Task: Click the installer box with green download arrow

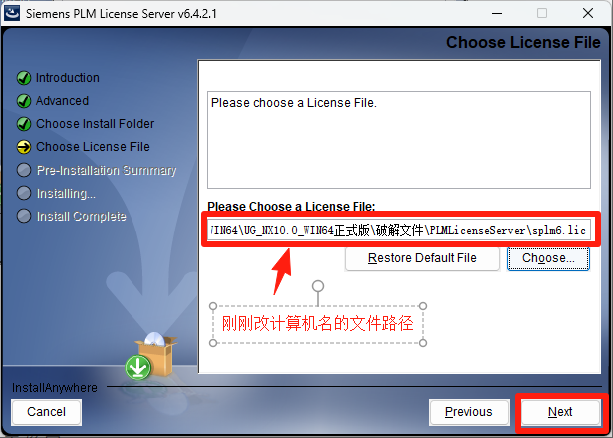Action: (151, 356)
